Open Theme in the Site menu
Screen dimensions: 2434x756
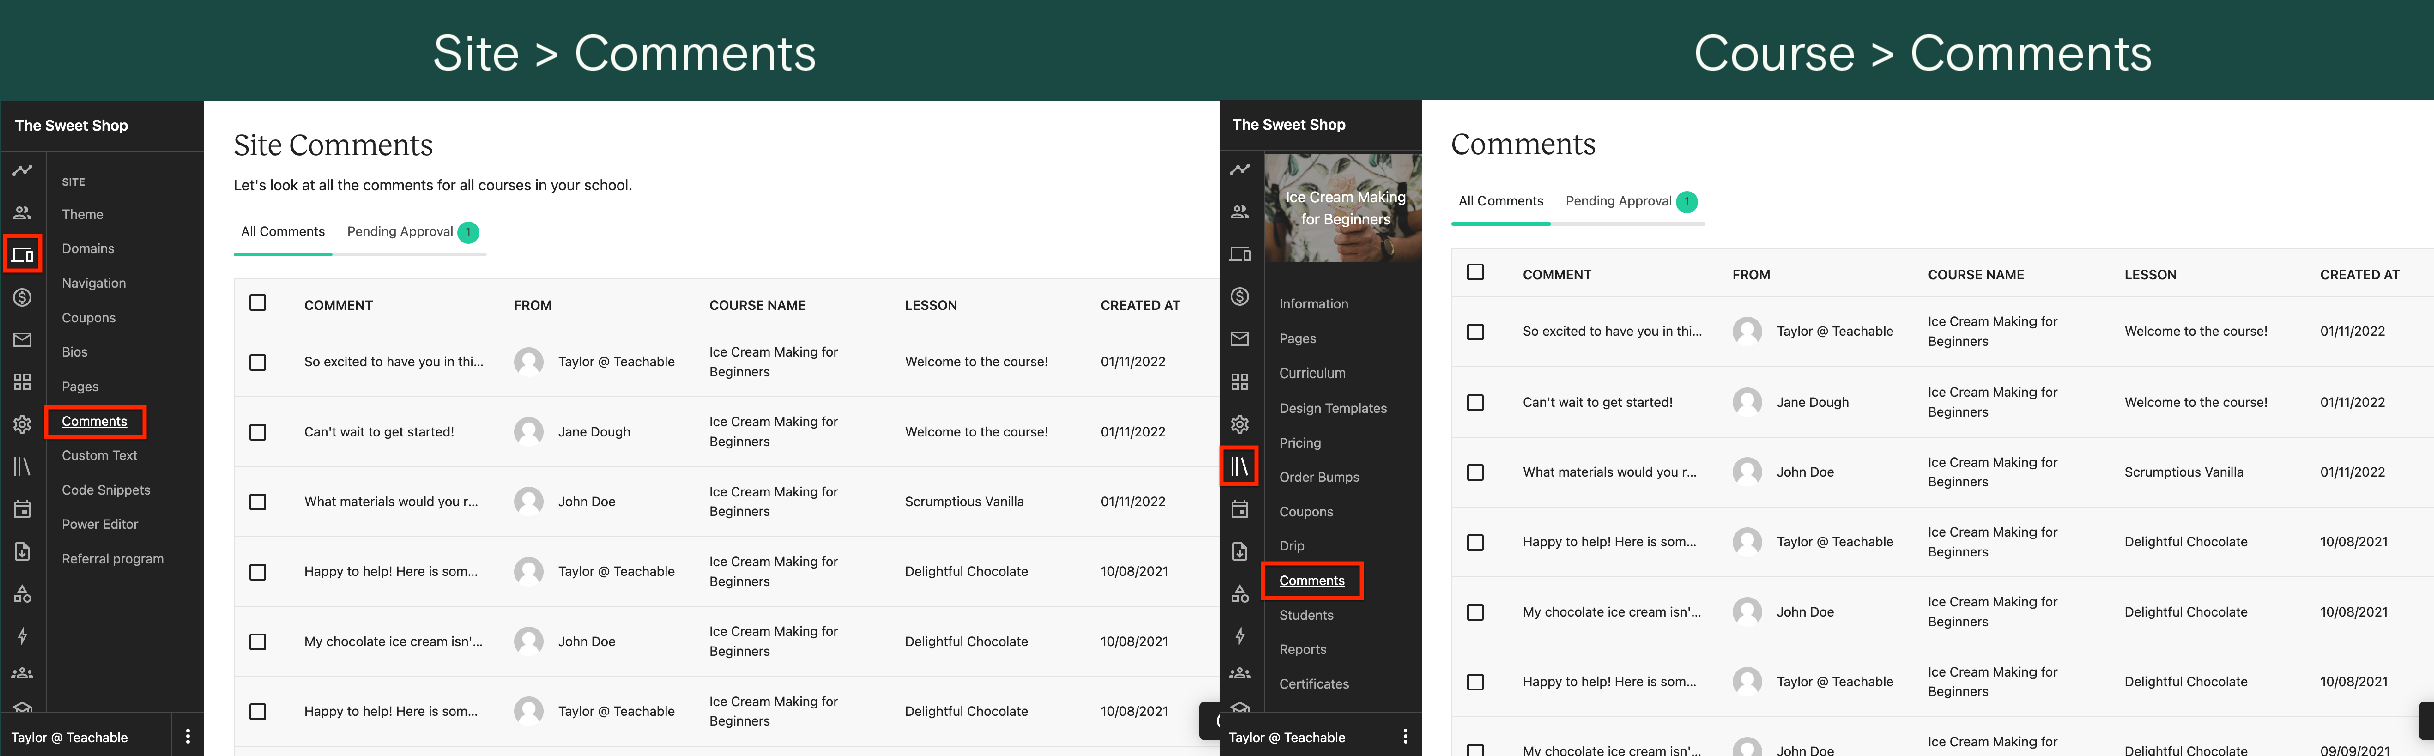point(83,214)
